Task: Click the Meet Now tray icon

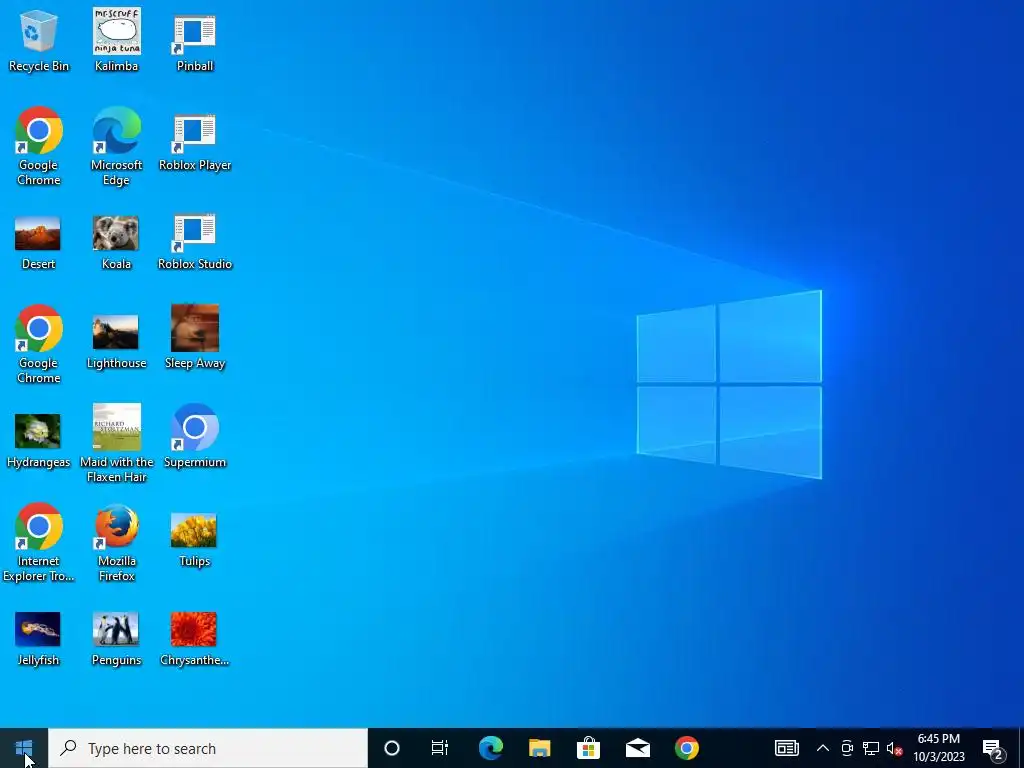Action: [847, 748]
